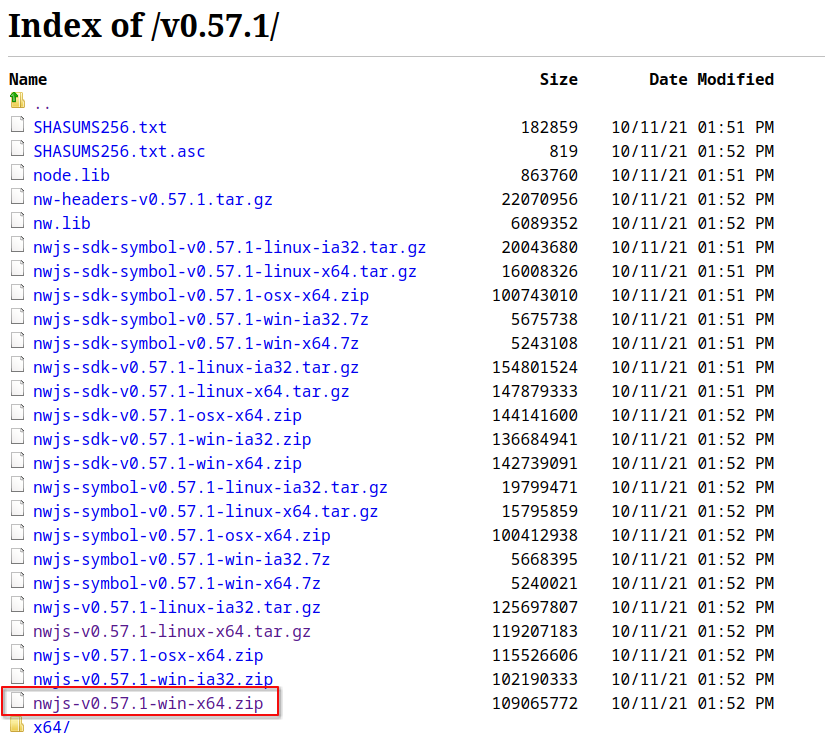This screenshot has width=825, height=756.
Task: Click file icon beside nwjs-sdk-symbol win-x64.7z
Action: click(x=17, y=340)
